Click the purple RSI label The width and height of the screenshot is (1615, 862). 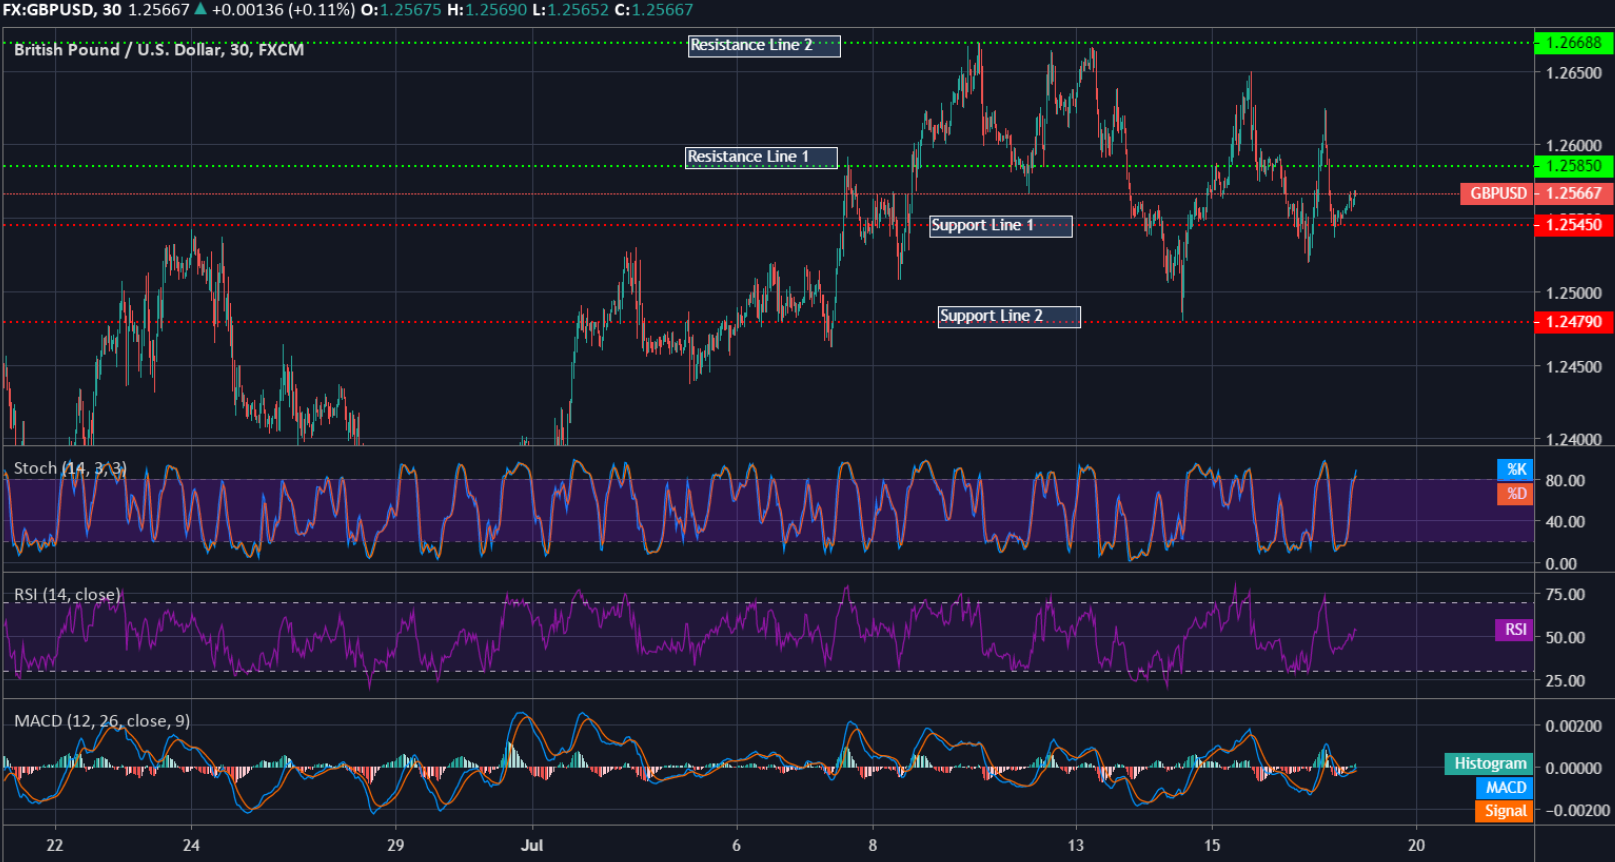click(x=1515, y=630)
